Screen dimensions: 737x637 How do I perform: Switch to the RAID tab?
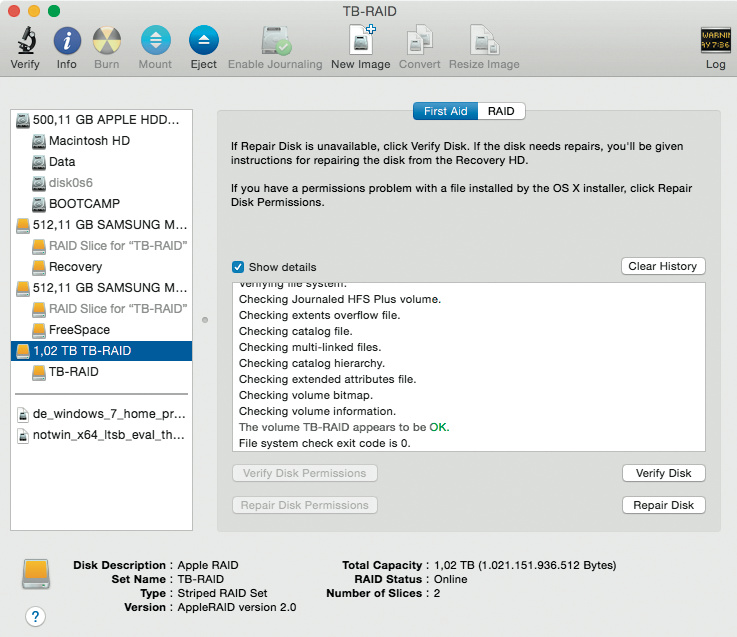[501, 111]
